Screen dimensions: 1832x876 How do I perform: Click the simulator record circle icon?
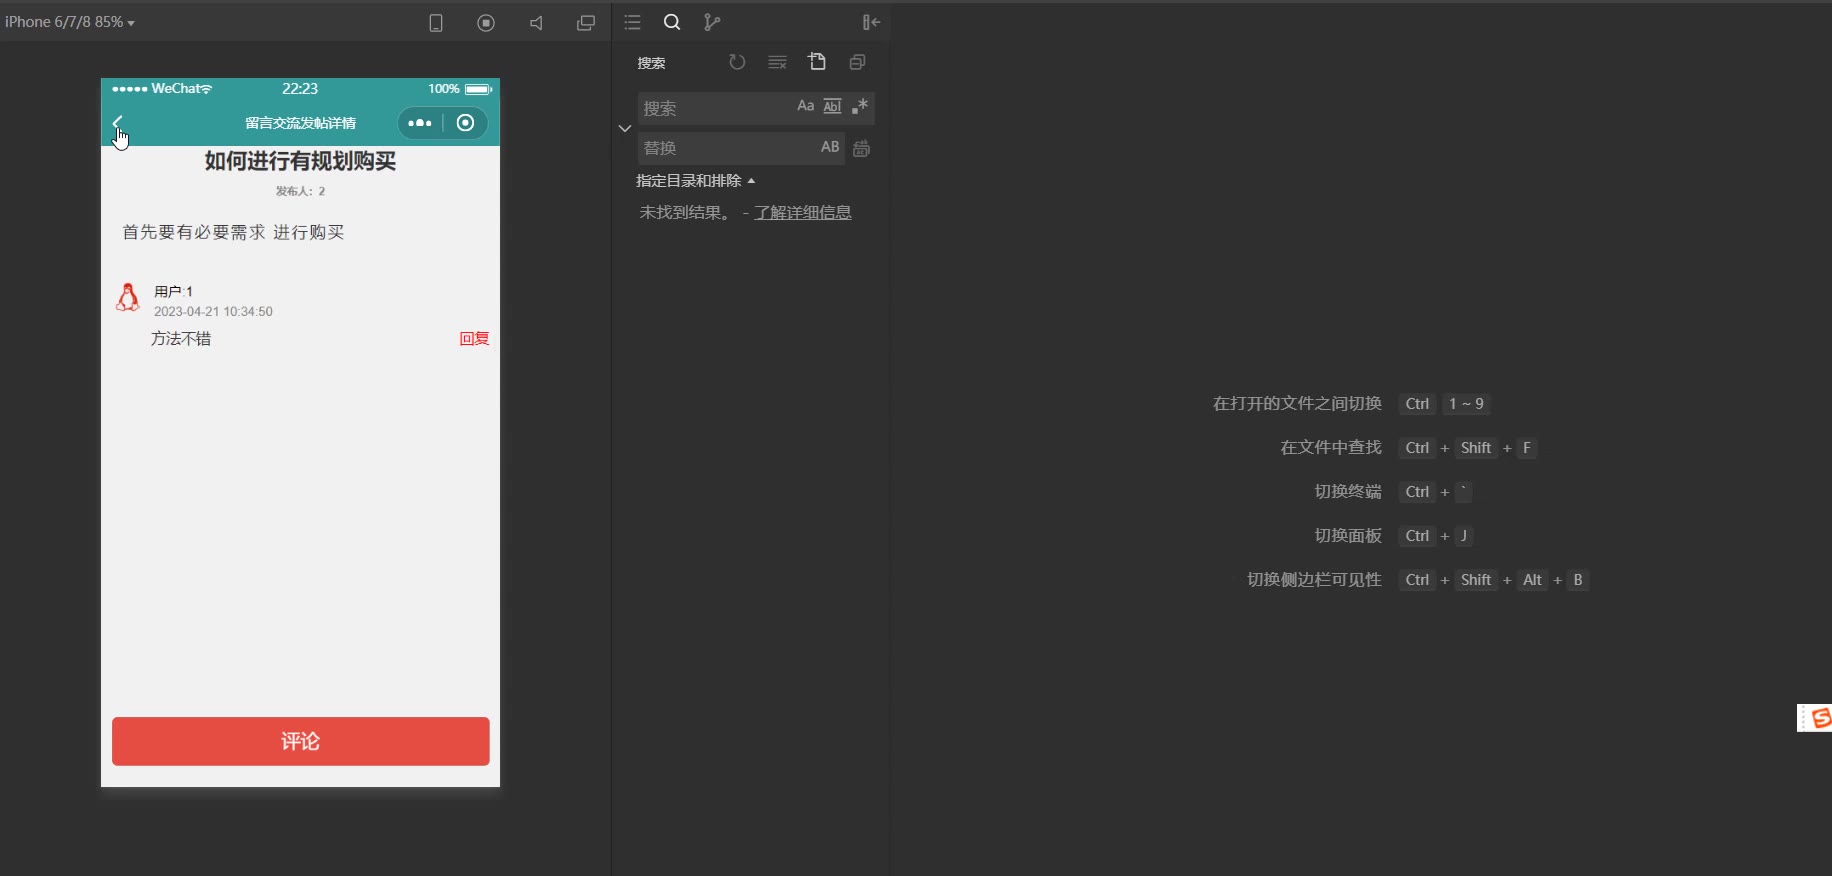coord(486,23)
